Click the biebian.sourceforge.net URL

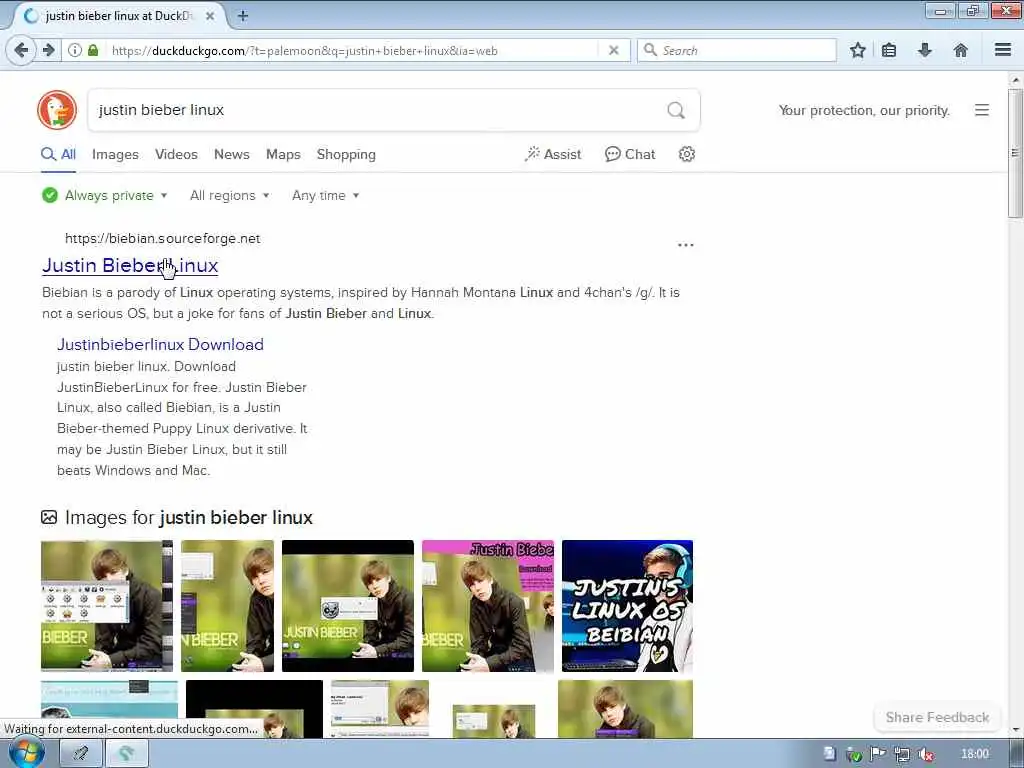click(163, 238)
